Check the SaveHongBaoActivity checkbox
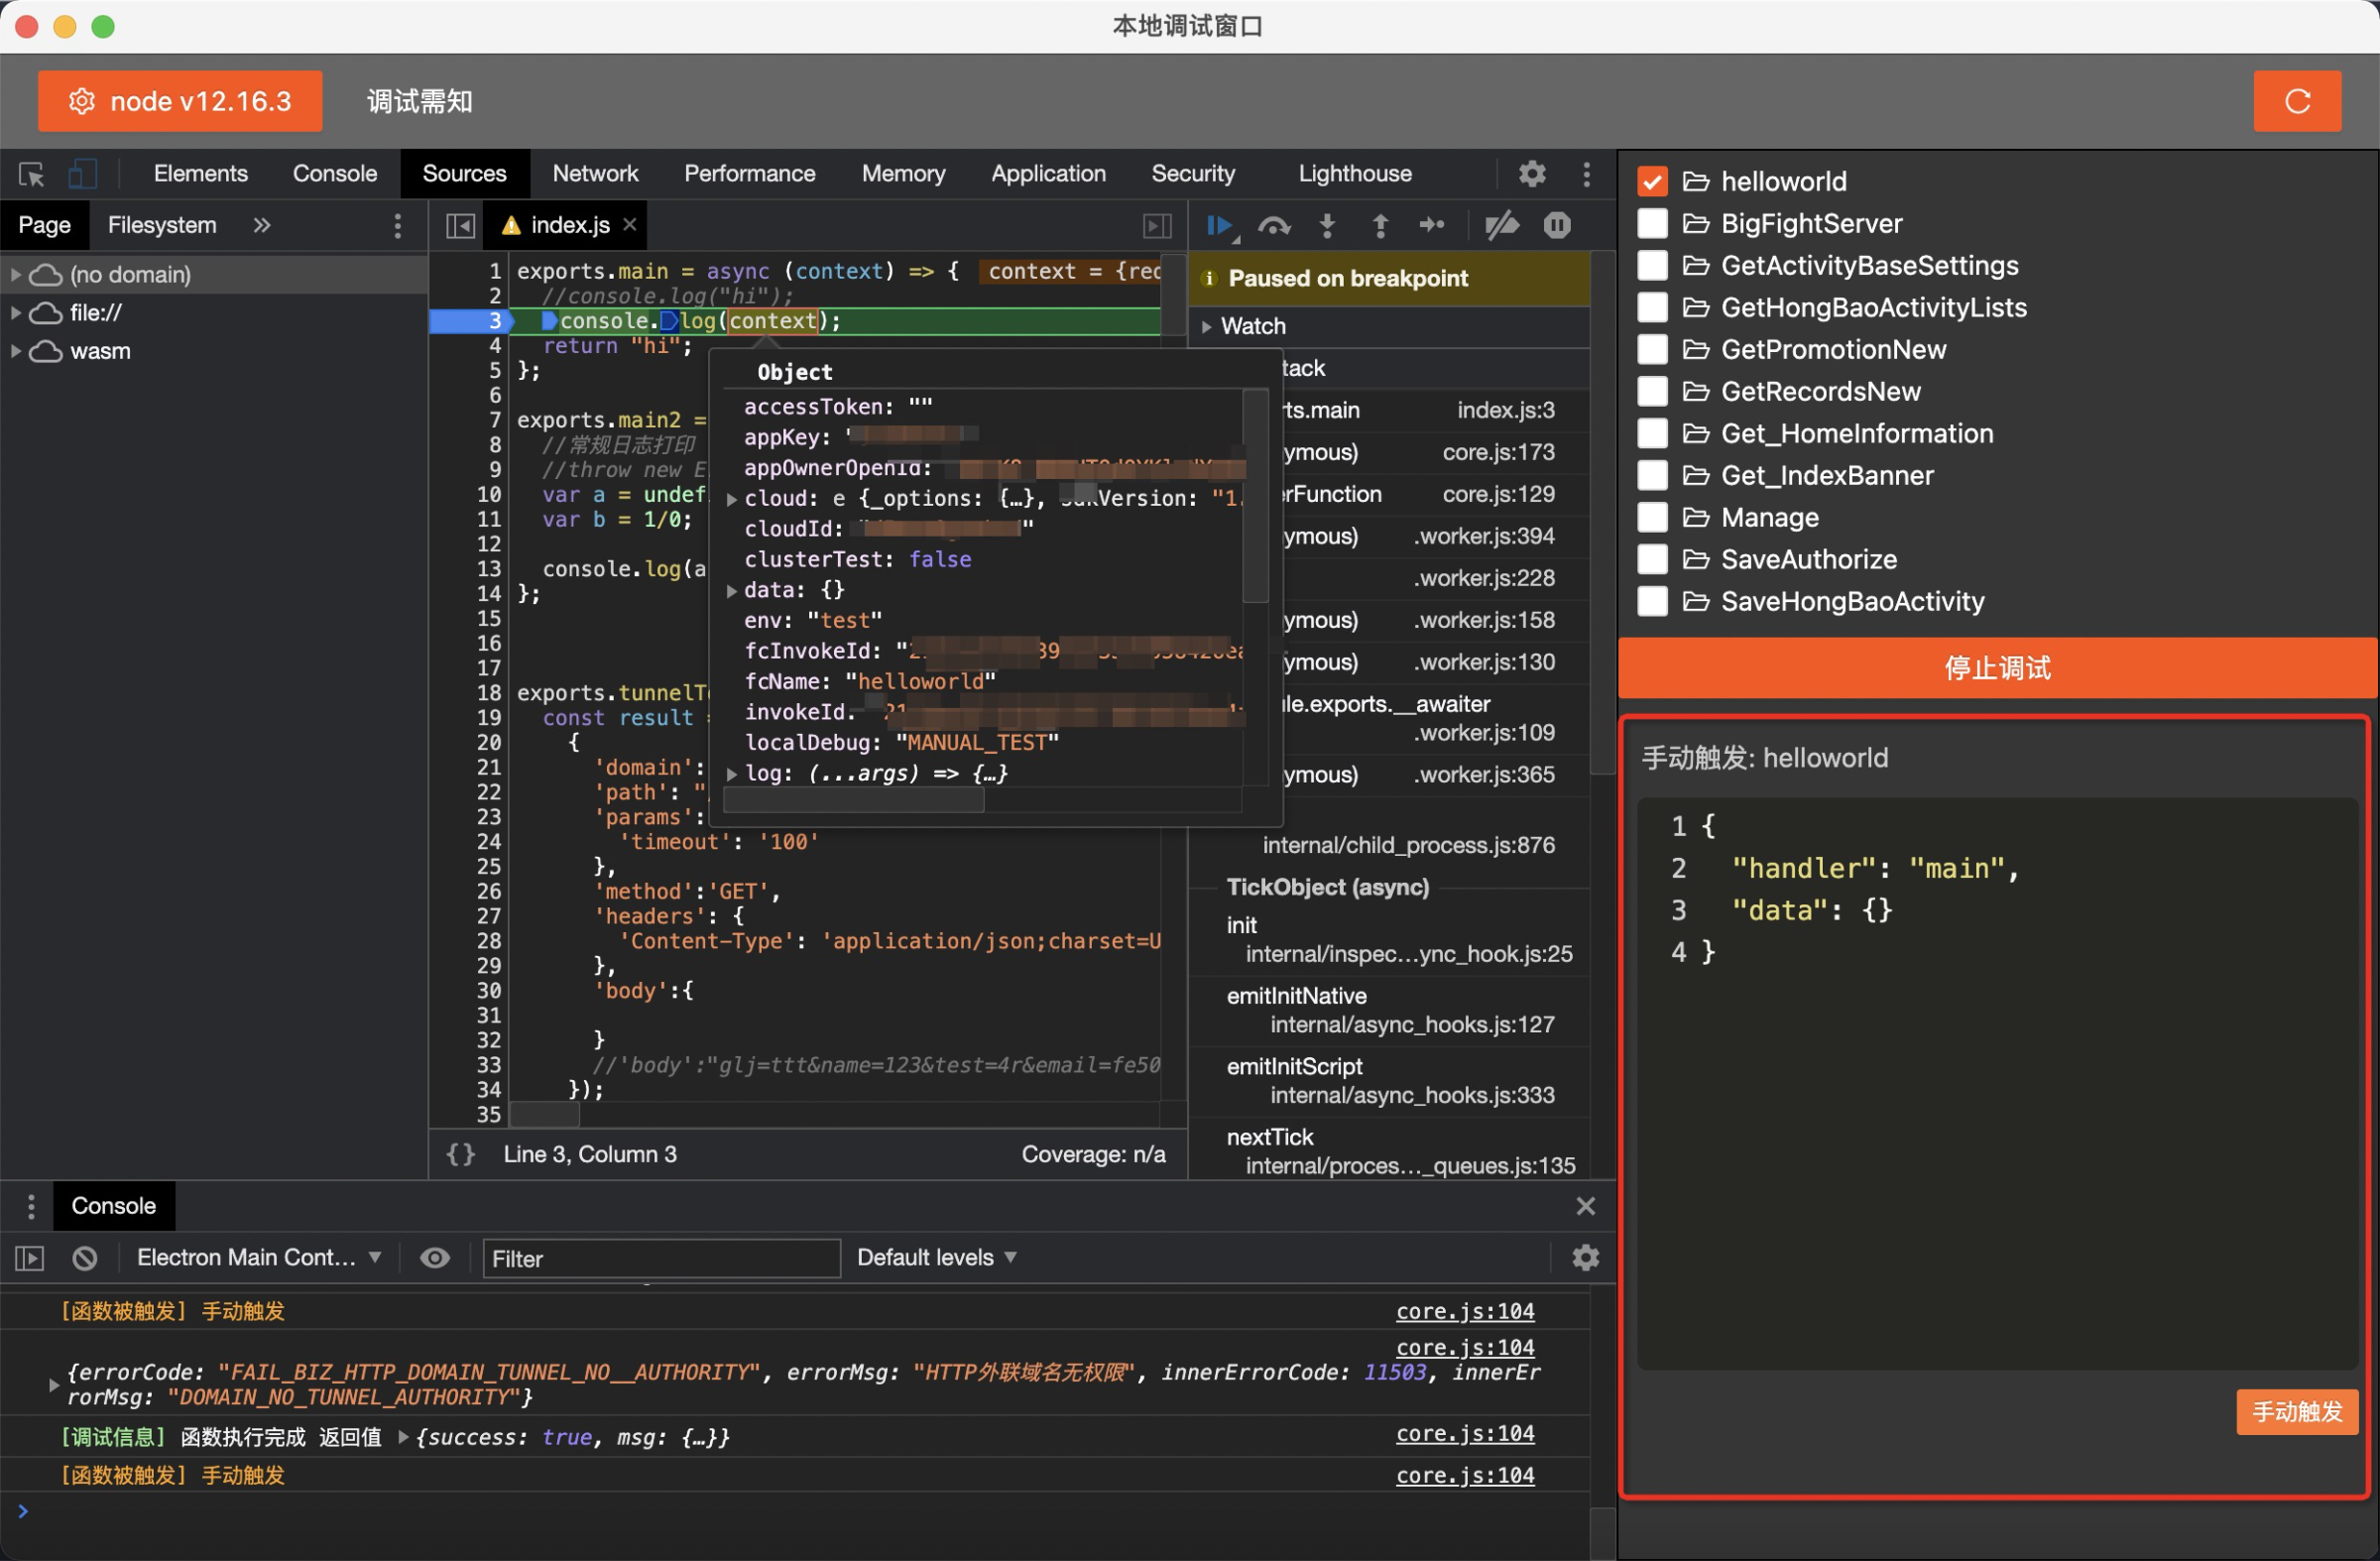 [1652, 601]
